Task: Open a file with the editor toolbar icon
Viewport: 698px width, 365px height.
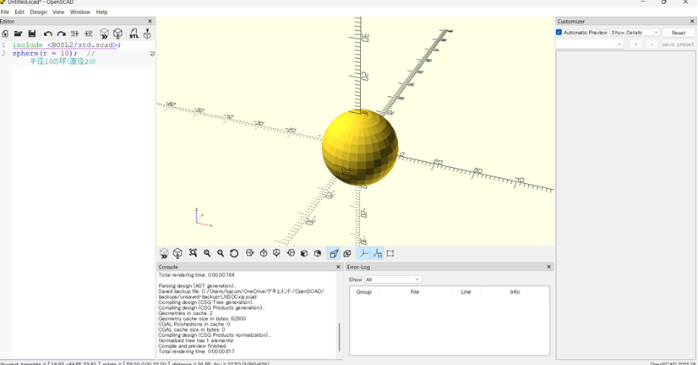Action: (x=18, y=33)
